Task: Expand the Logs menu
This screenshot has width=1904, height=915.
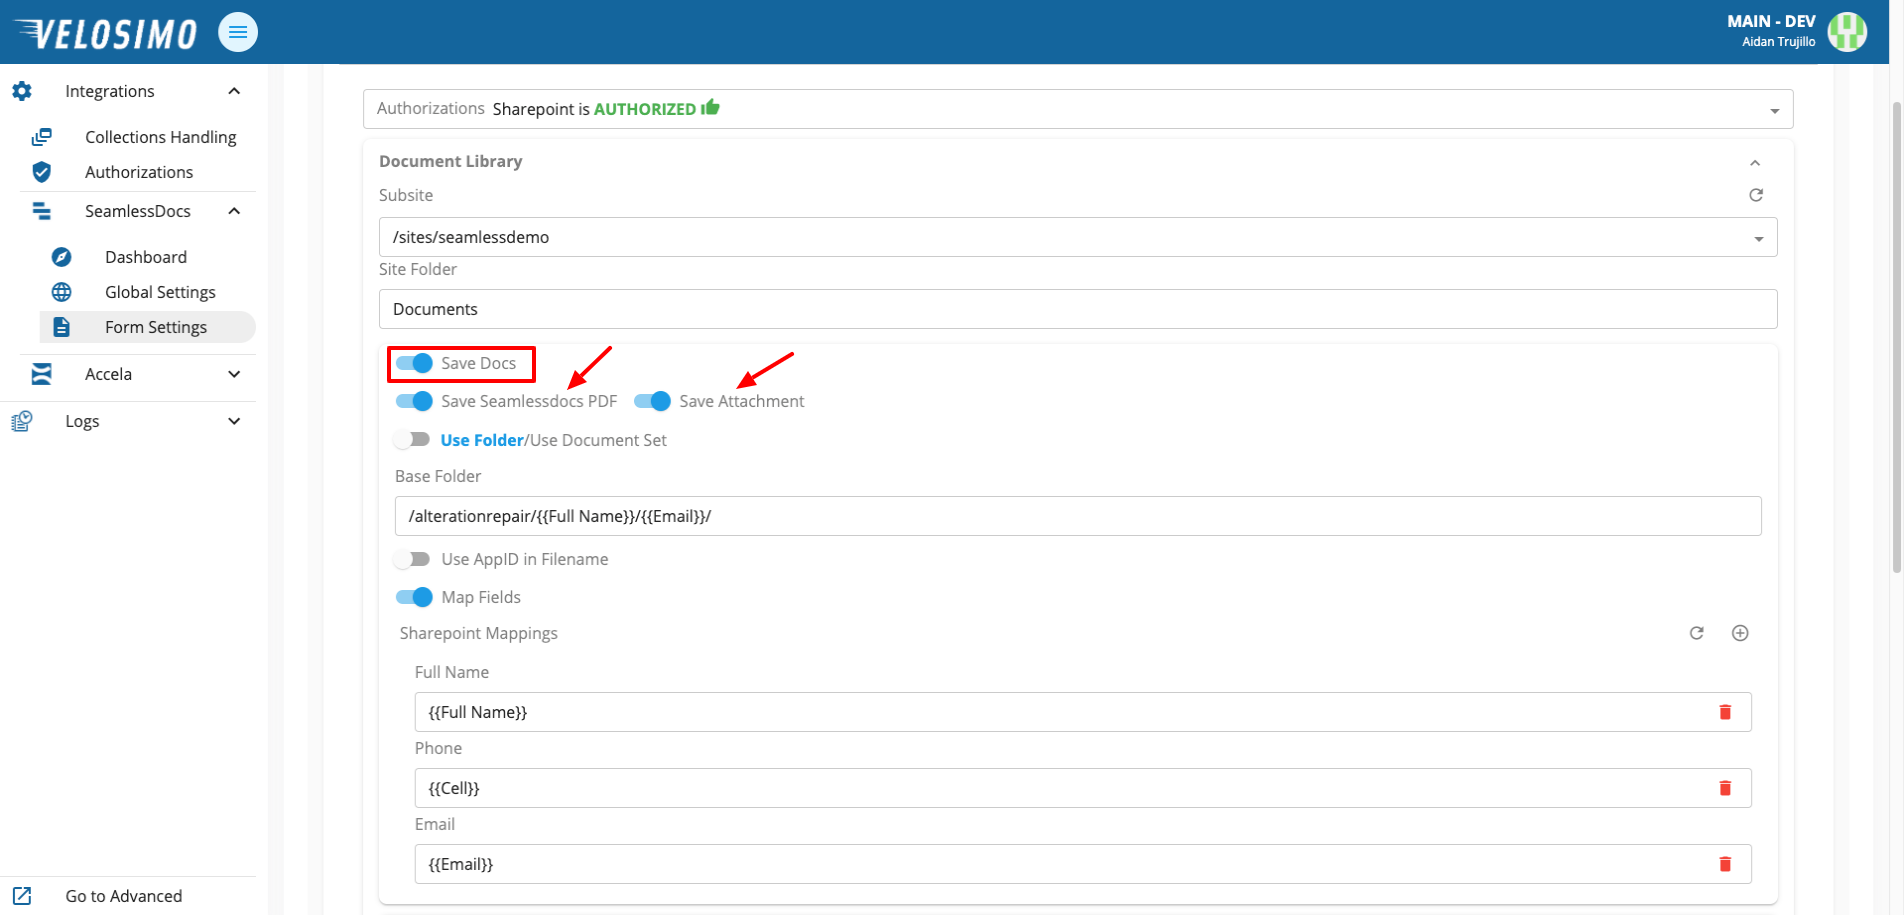Action: tap(234, 421)
